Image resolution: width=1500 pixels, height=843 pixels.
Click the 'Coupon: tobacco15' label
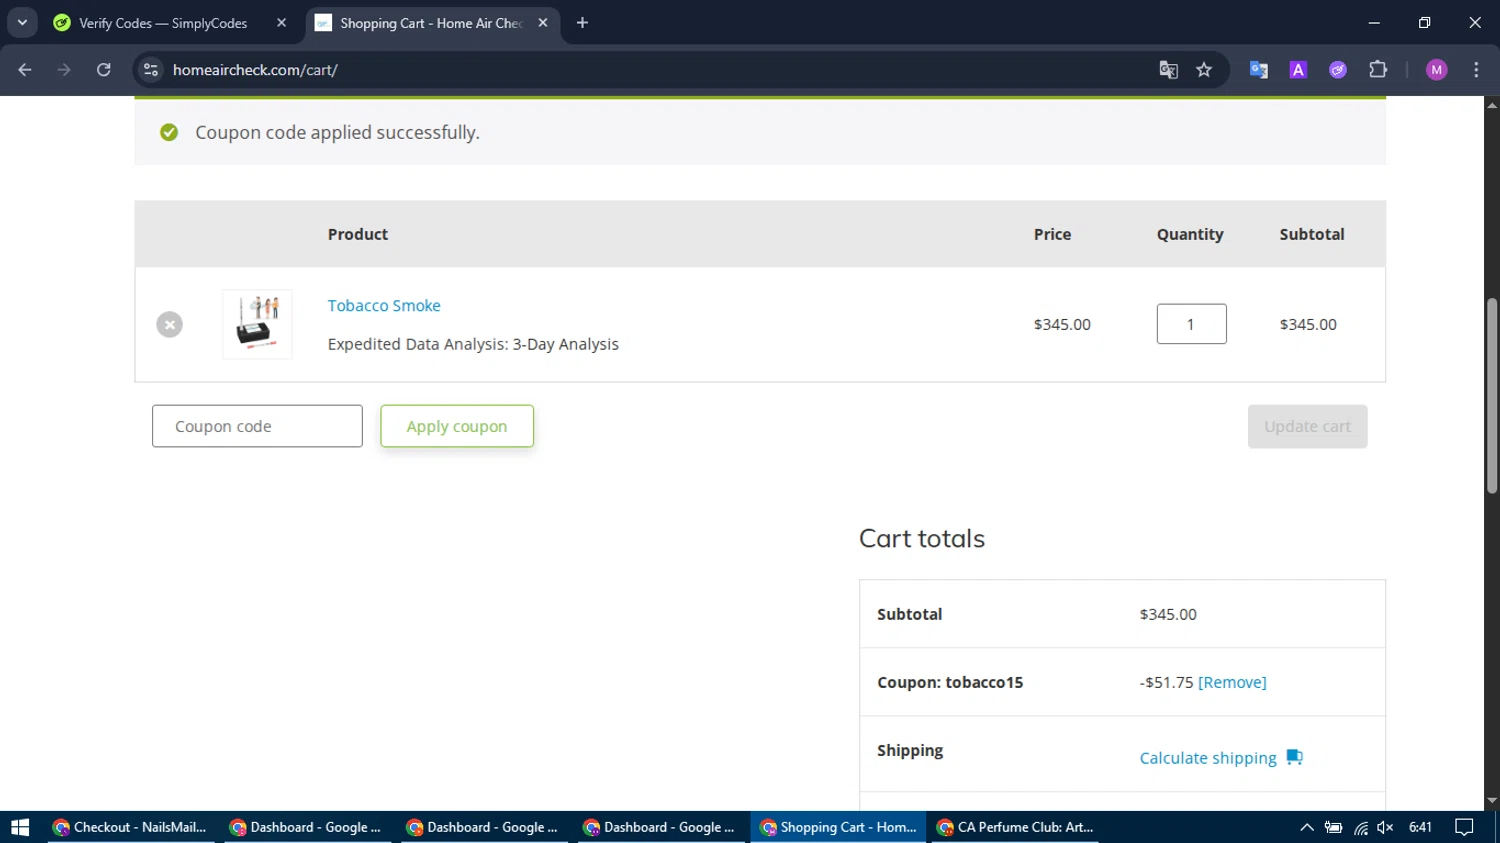pos(950,682)
